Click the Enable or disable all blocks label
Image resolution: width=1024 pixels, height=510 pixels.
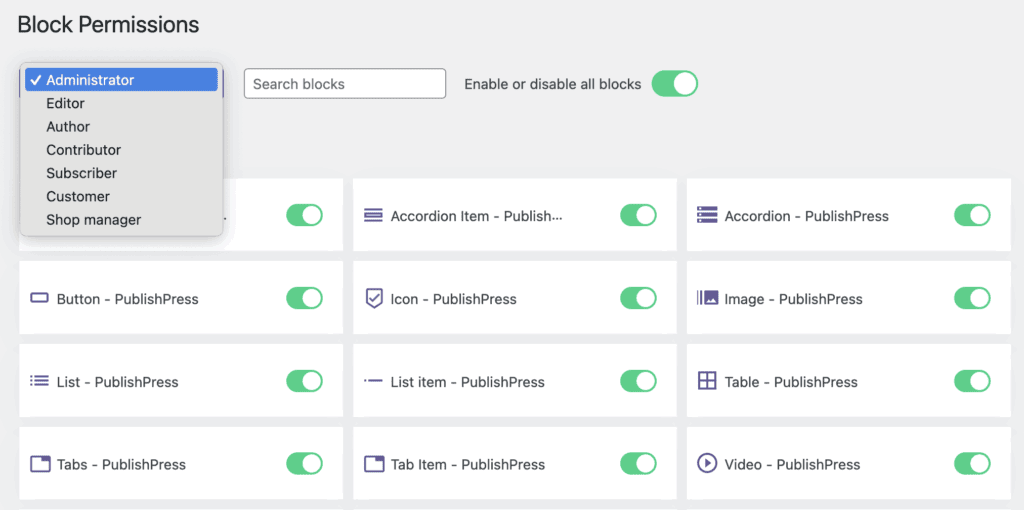(x=552, y=84)
